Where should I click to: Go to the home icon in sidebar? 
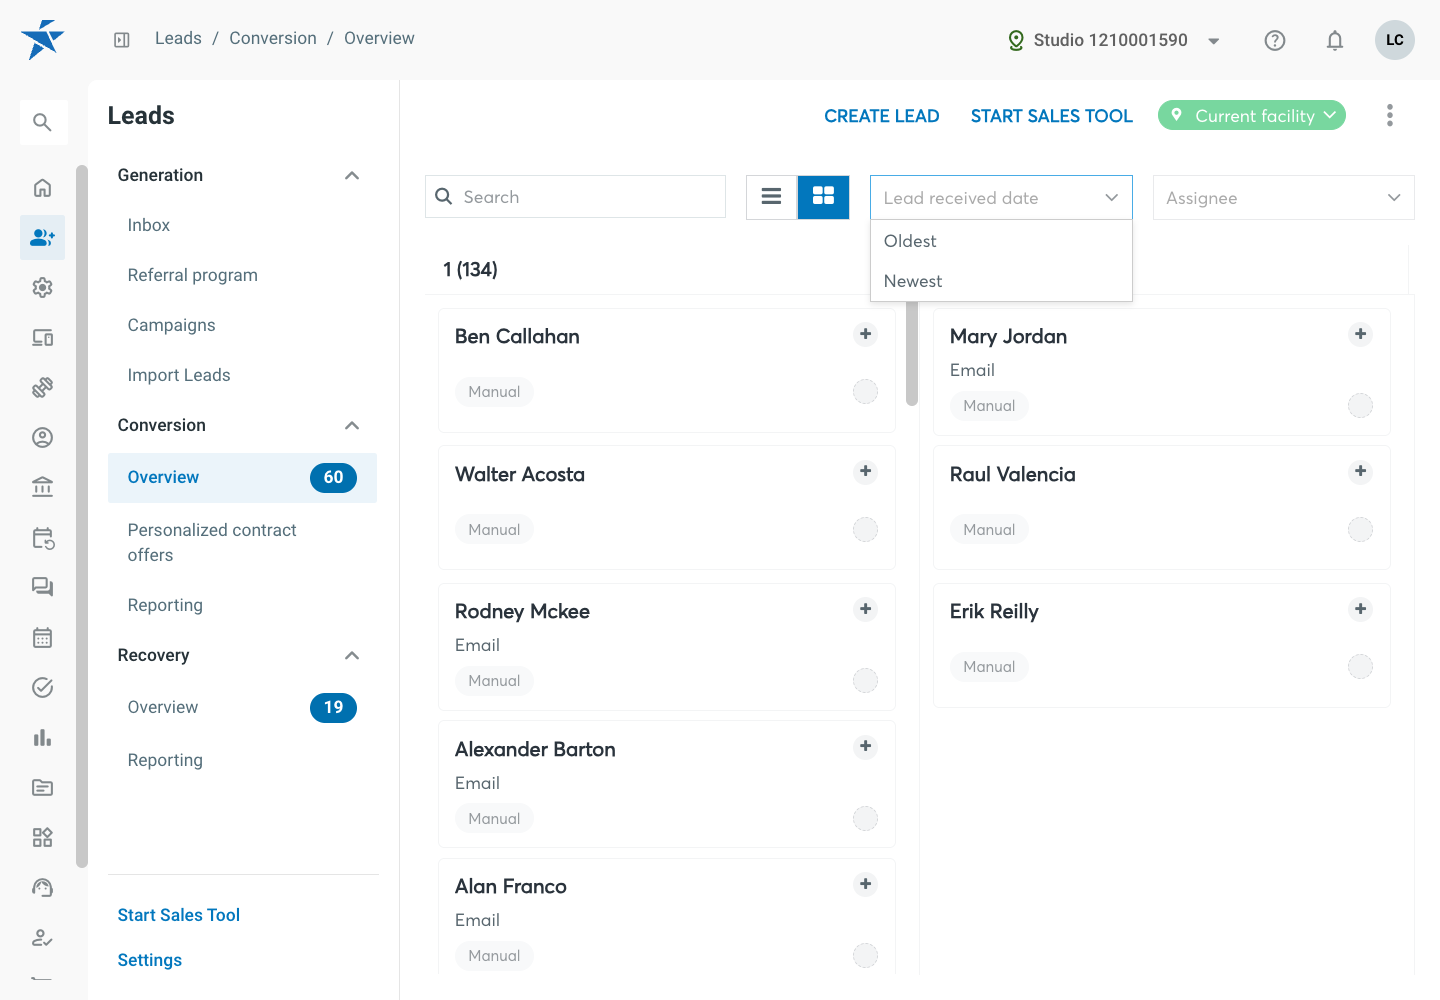tap(42, 188)
